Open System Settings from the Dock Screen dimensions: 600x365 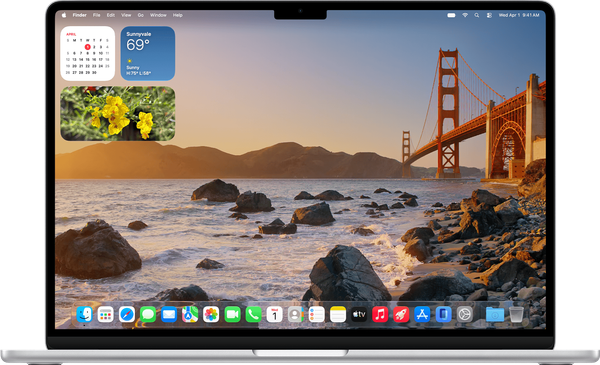[465, 314]
